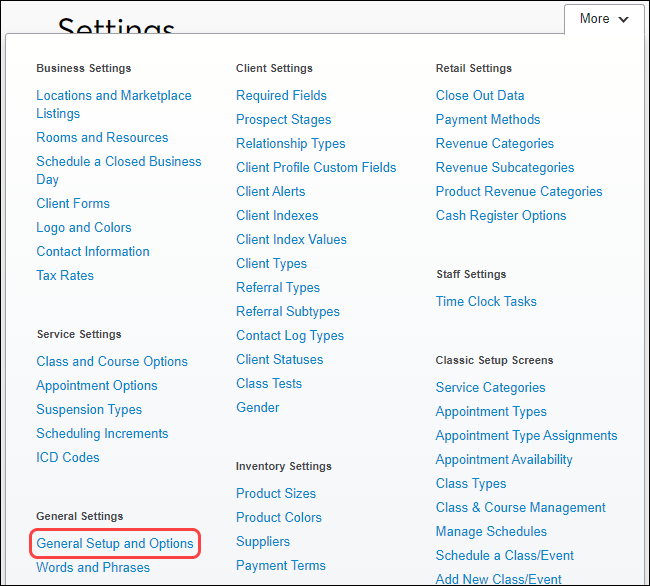Open Referral Subtypes settings

coord(288,312)
